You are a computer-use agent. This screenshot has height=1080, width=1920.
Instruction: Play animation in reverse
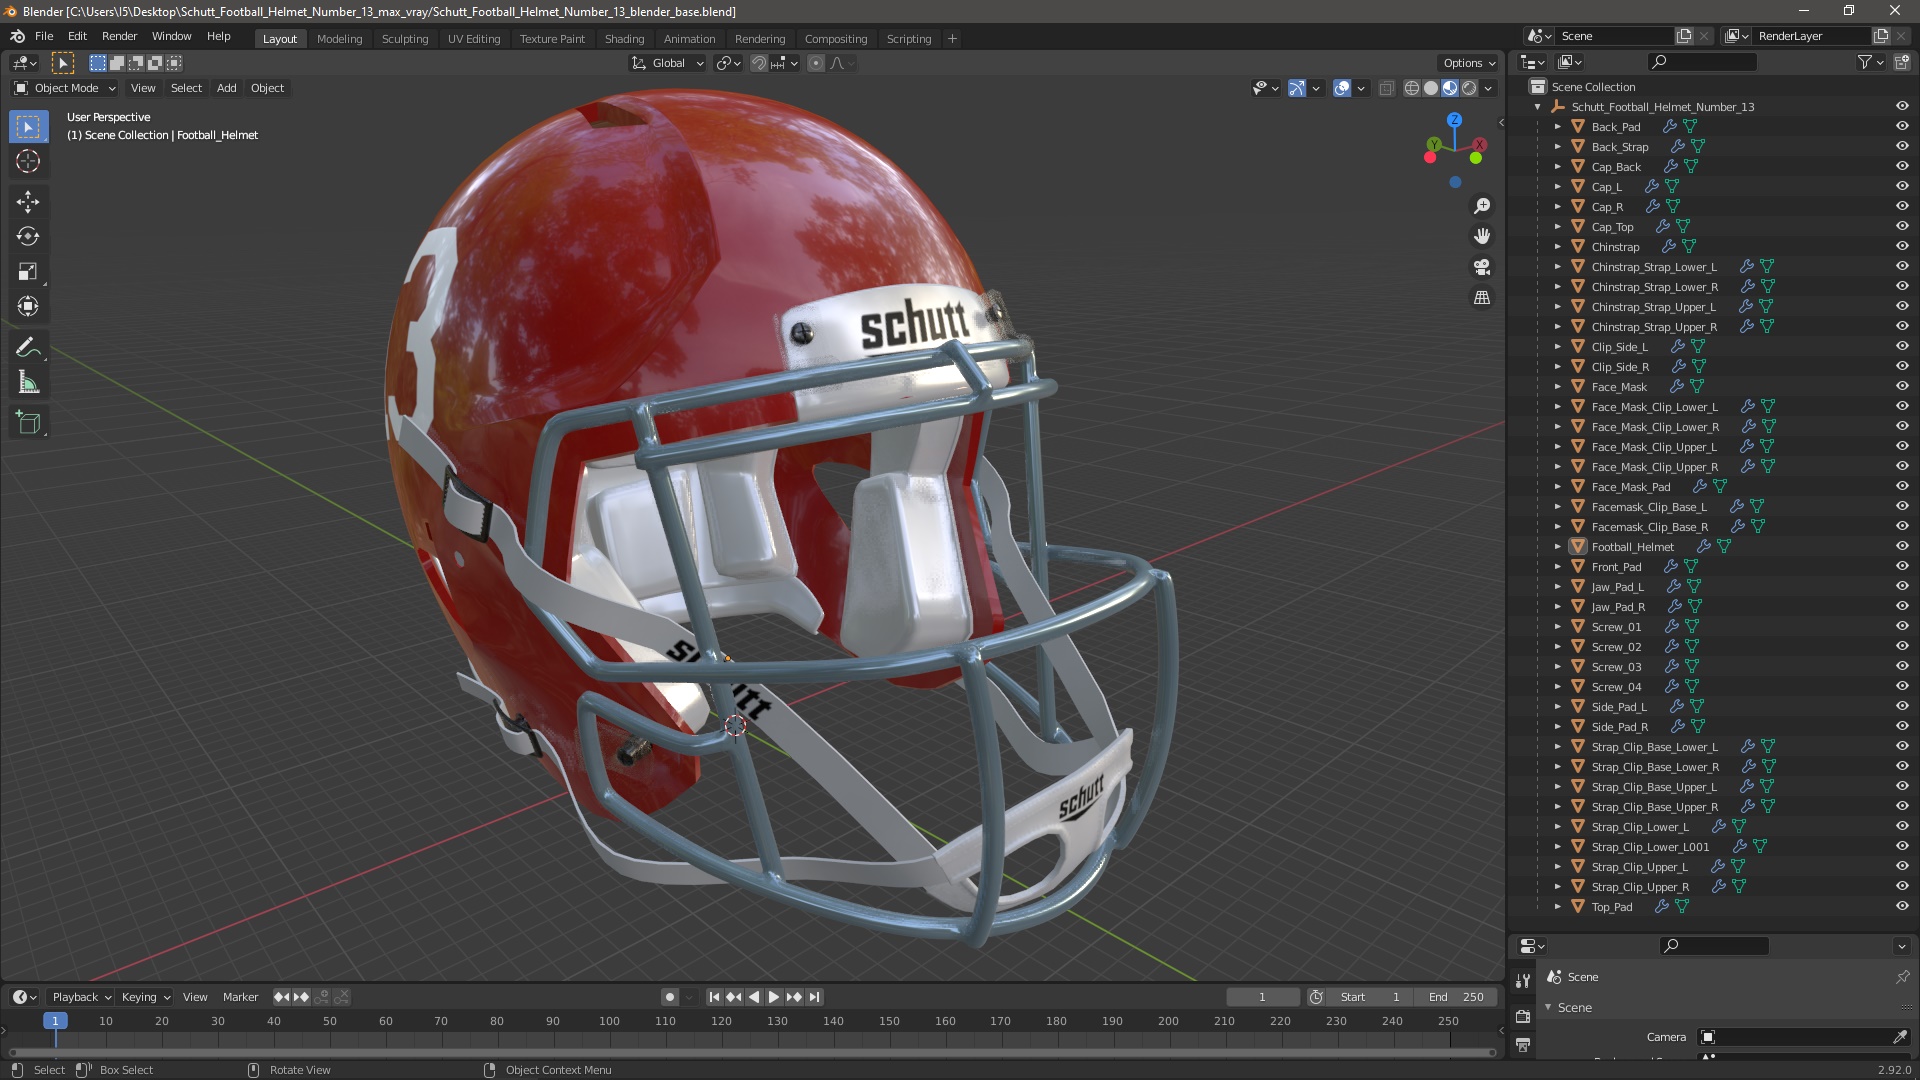click(754, 997)
